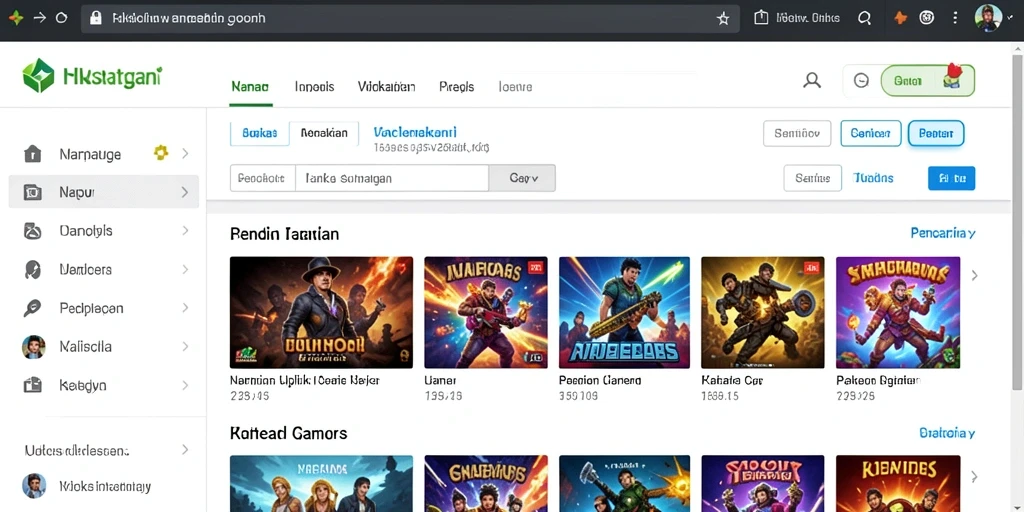Expand the Narnauge sidebar chevron

click(x=185, y=153)
